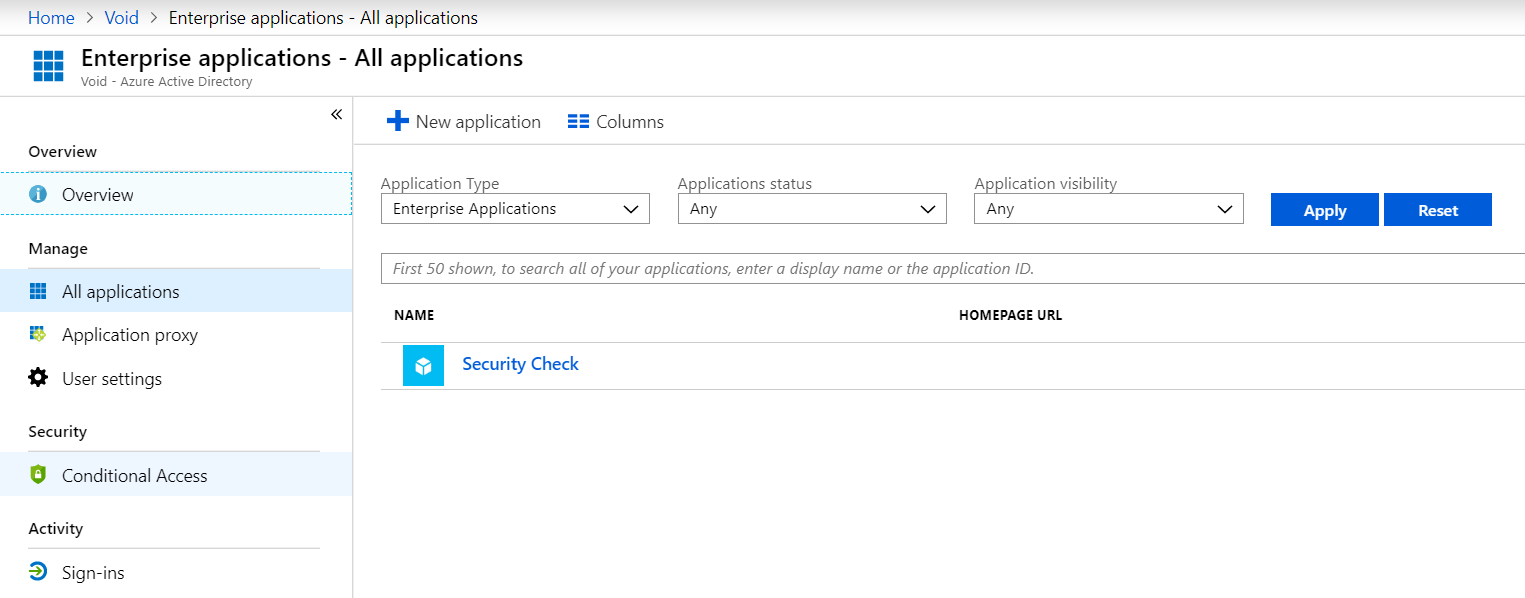Open the Application visibility dropdown
This screenshot has height=598, width=1525.
(x=1109, y=209)
